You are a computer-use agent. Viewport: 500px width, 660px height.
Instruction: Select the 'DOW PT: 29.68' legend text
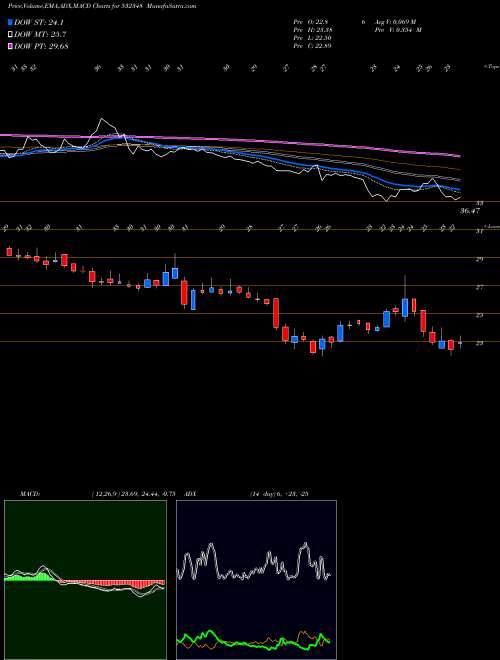pos(41,46)
